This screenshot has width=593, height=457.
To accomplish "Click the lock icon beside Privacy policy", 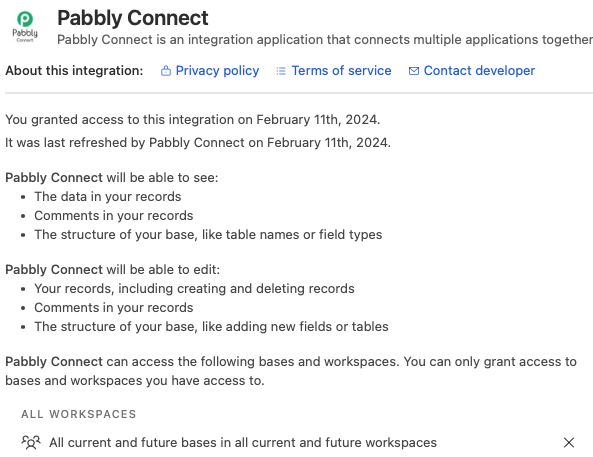I will click(x=166, y=71).
